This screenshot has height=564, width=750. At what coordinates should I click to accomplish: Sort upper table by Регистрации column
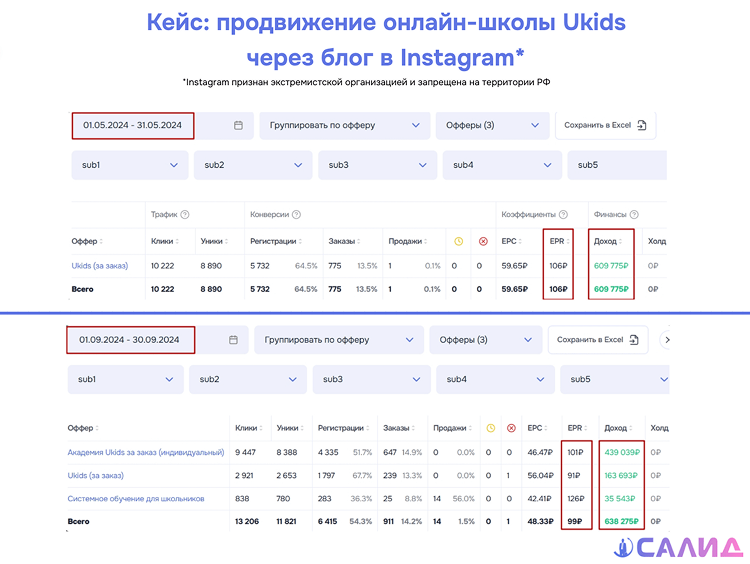tap(276, 241)
